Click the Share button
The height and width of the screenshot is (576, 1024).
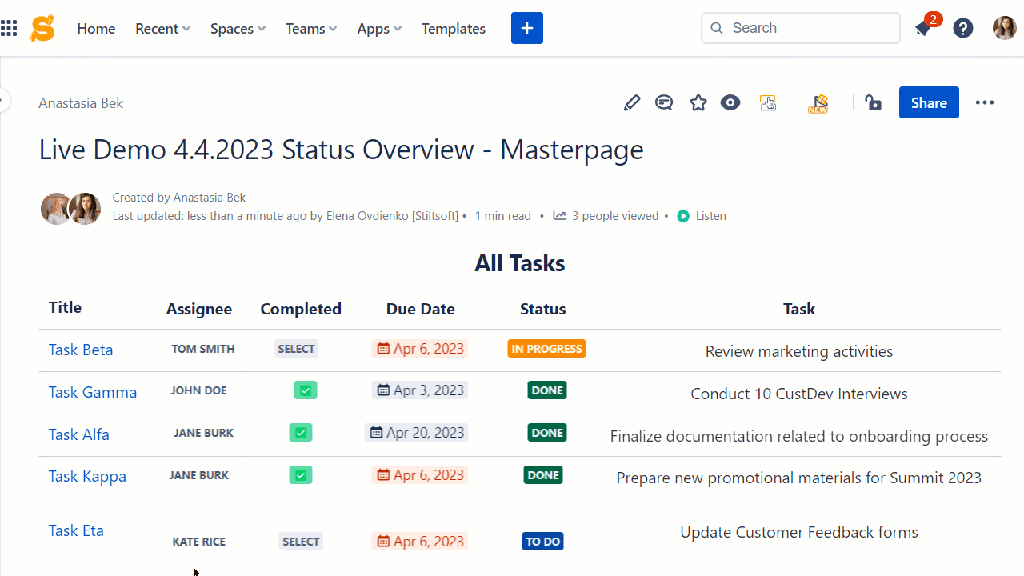929,103
